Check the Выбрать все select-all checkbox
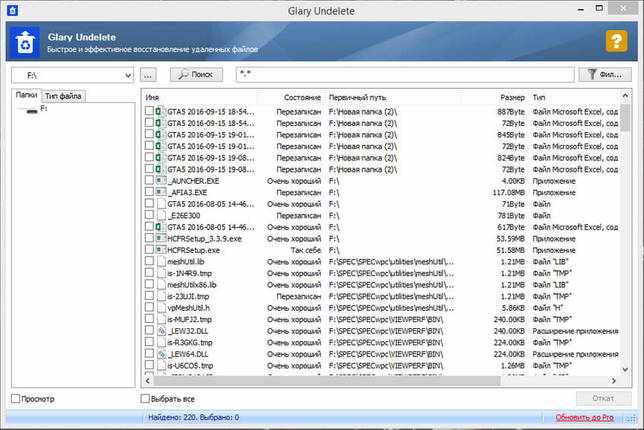This screenshot has height=430, width=644. pos(145,398)
